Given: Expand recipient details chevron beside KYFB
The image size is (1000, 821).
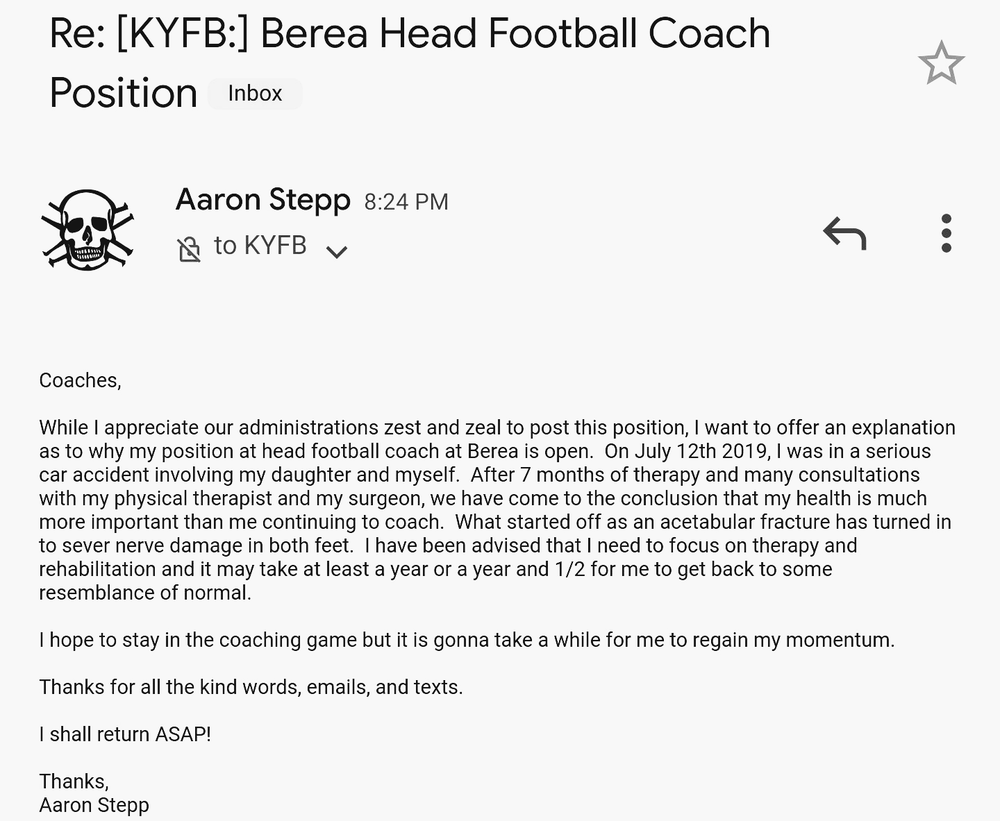Looking at the screenshot, I should [337, 251].
